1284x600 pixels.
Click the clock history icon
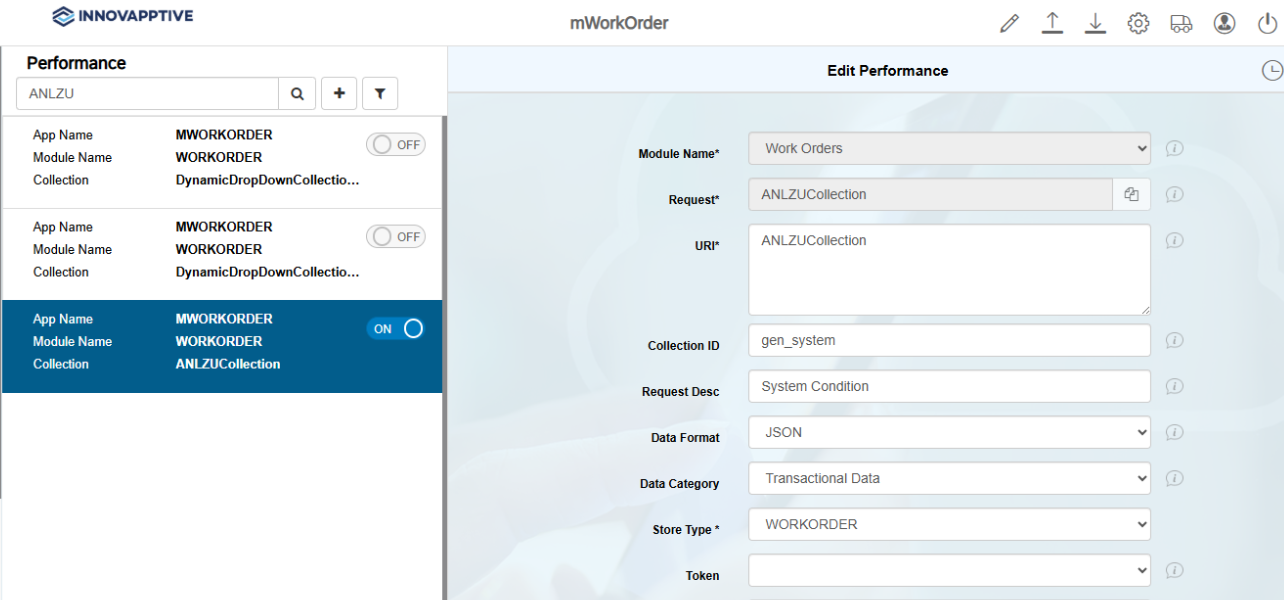(x=1271, y=70)
